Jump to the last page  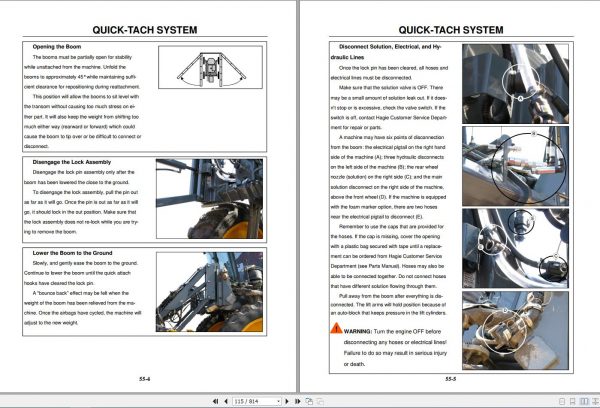click(x=297, y=401)
